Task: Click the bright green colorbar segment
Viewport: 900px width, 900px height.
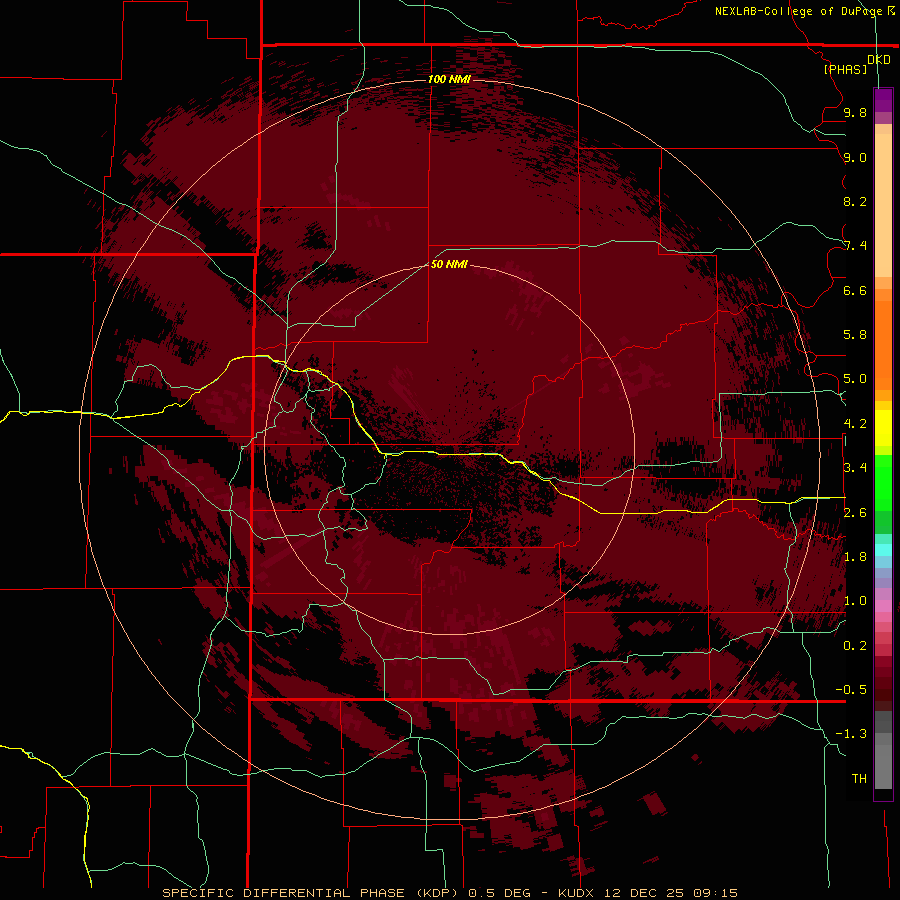Action: (883, 482)
